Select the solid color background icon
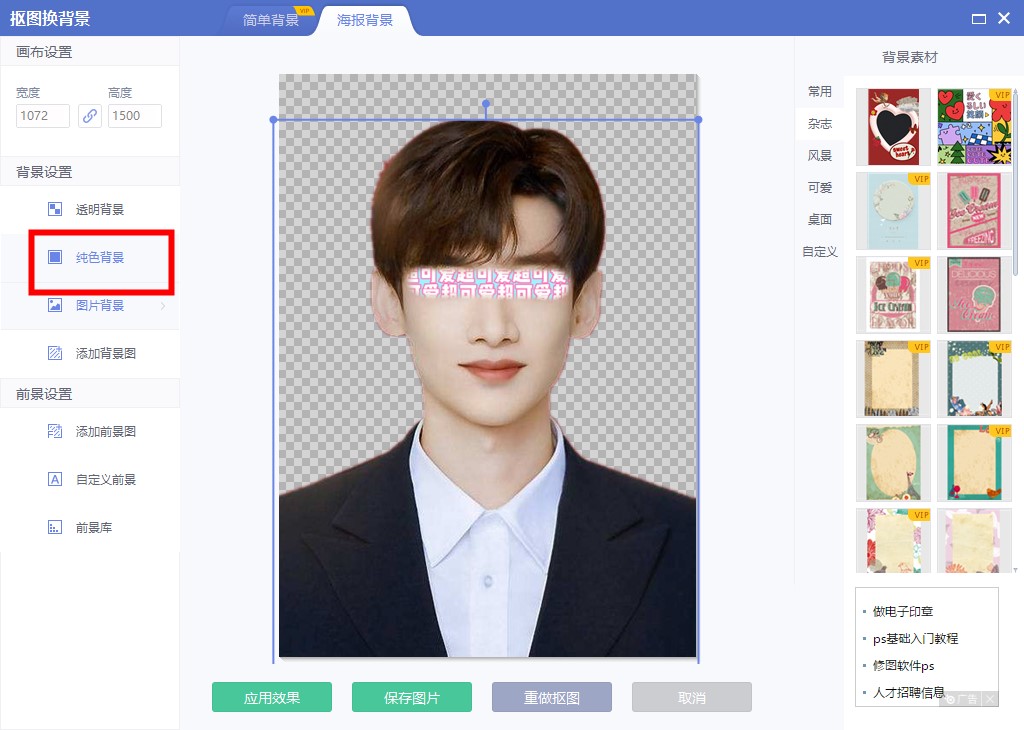The width and height of the screenshot is (1024, 730). 56,257
